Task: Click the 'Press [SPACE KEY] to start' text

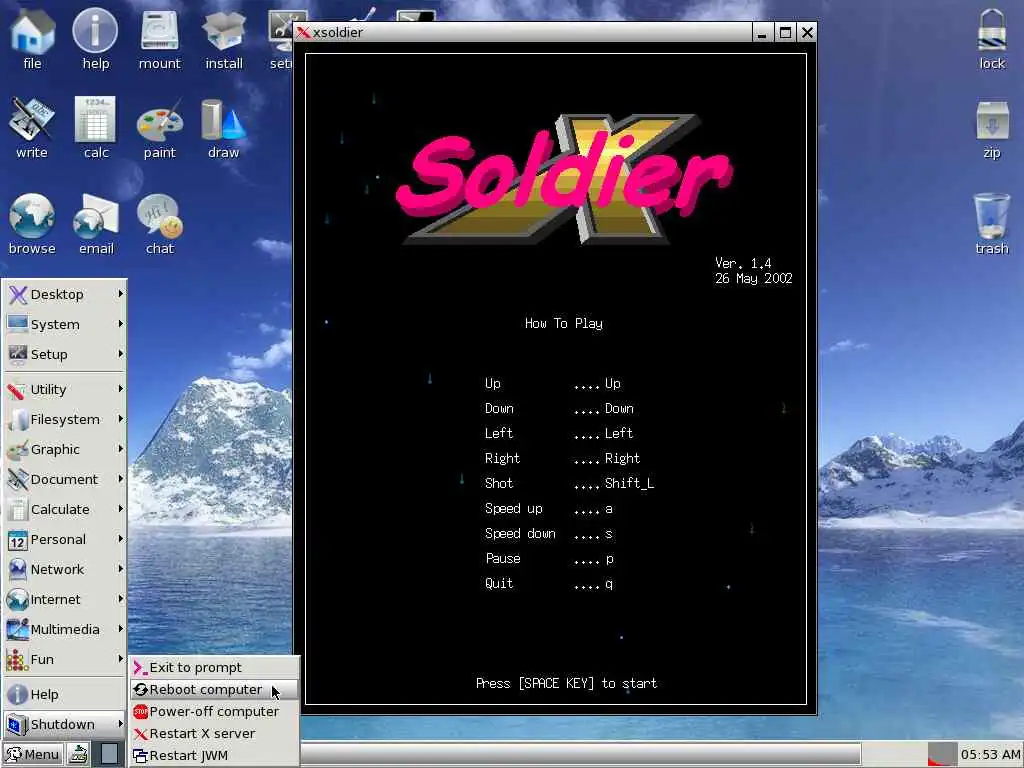Action: click(x=566, y=683)
